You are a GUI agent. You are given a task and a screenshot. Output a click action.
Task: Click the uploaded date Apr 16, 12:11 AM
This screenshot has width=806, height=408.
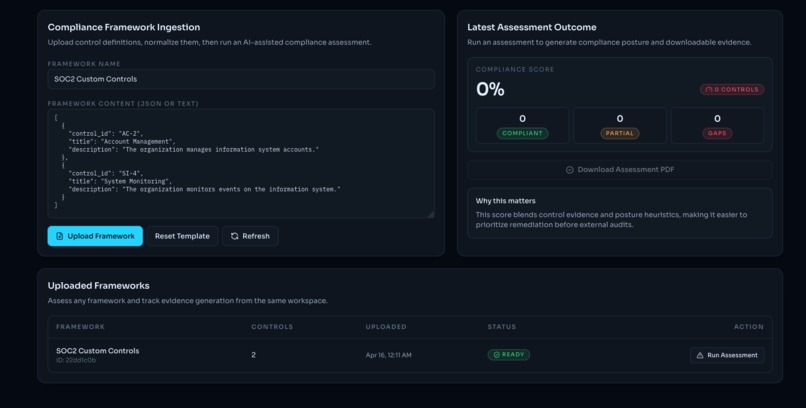tap(389, 355)
